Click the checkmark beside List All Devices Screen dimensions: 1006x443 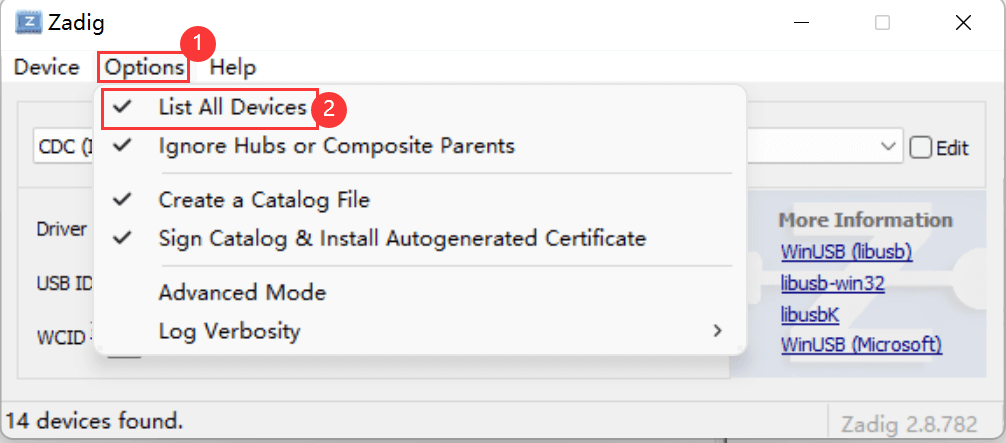[123, 107]
